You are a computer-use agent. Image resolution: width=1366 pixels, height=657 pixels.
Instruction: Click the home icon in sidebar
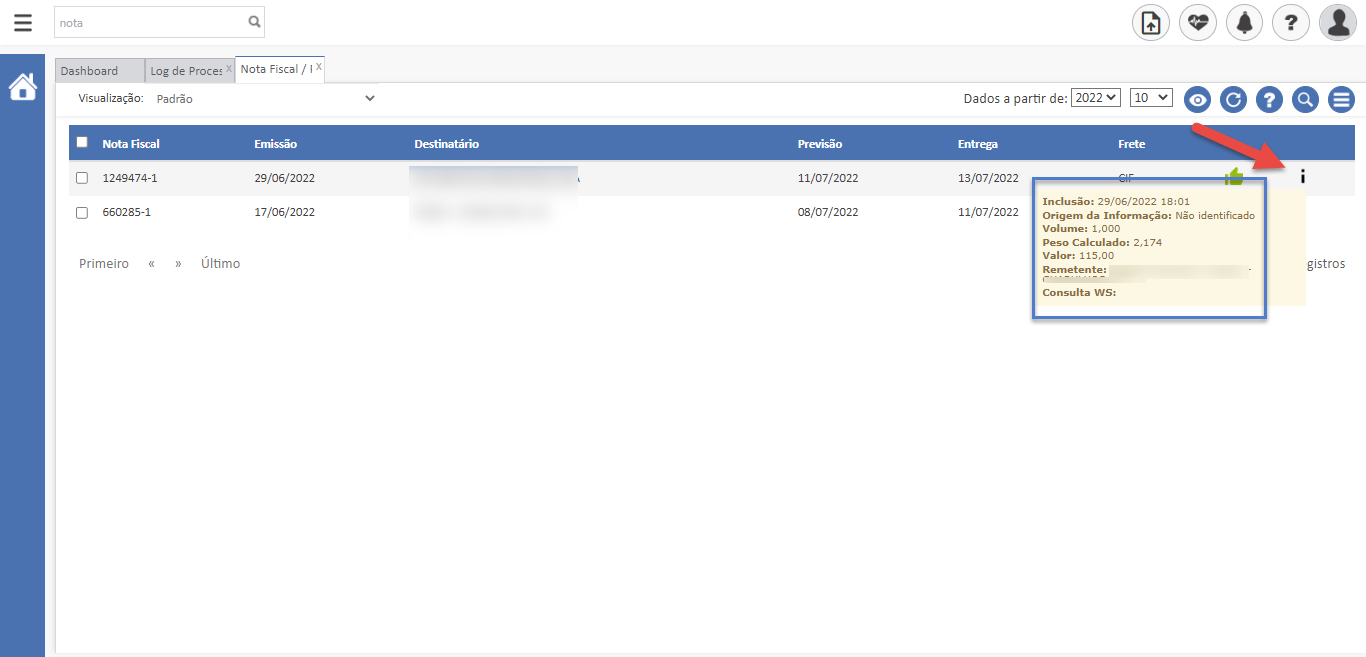[22, 88]
